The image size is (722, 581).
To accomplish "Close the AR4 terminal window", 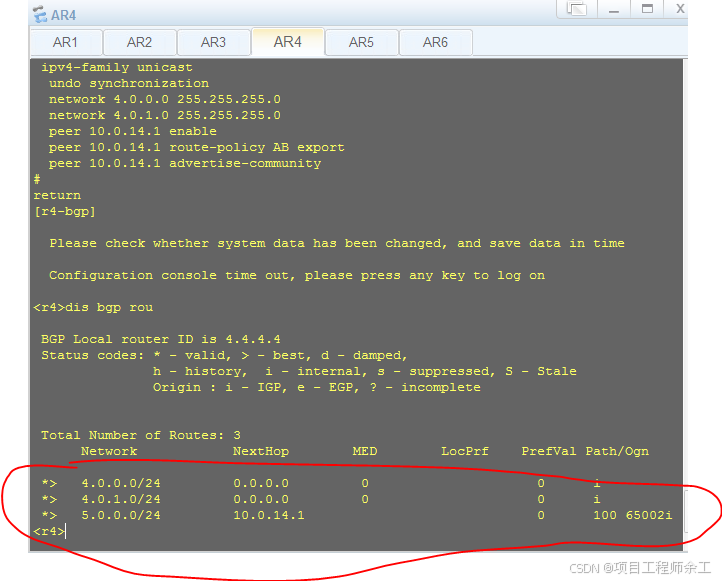I will 680,9.
